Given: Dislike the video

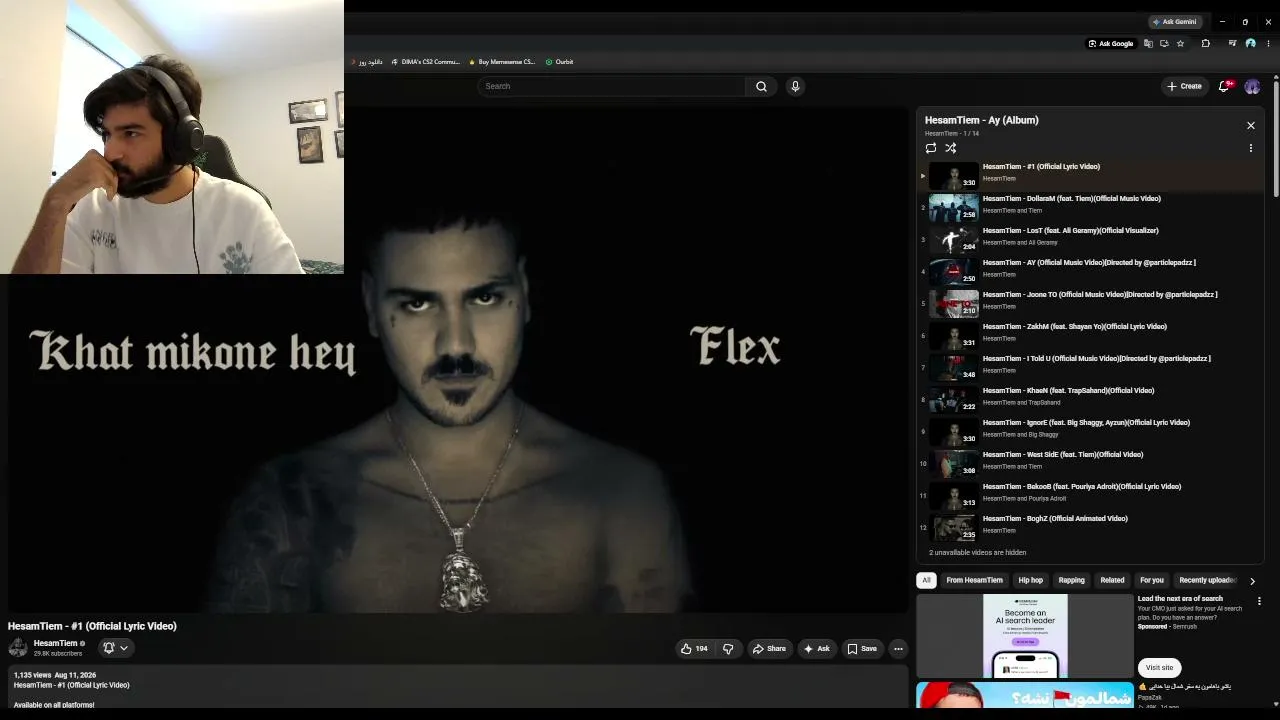Looking at the screenshot, I should tap(728, 648).
